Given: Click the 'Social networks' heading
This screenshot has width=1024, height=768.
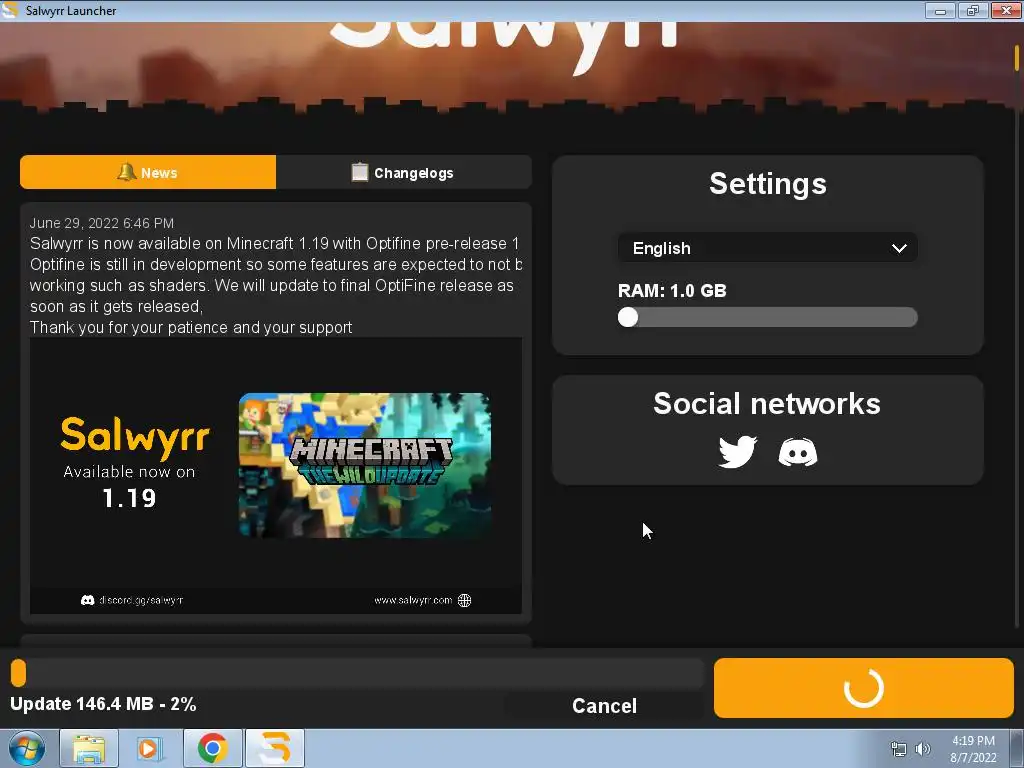Looking at the screenshot, I should [767, 404].
